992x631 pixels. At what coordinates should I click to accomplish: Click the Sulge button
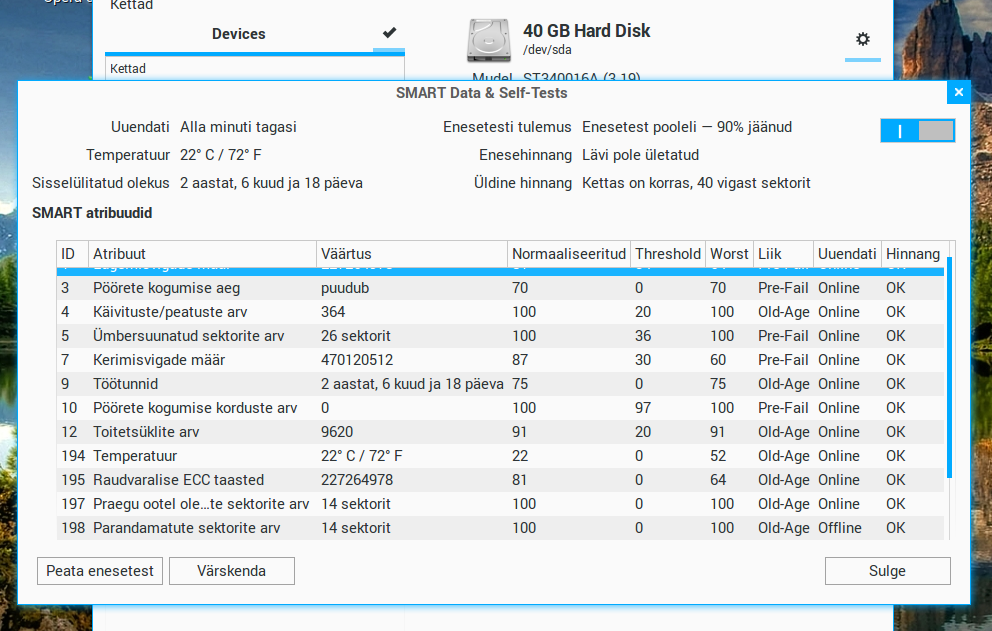pos(887,571)
